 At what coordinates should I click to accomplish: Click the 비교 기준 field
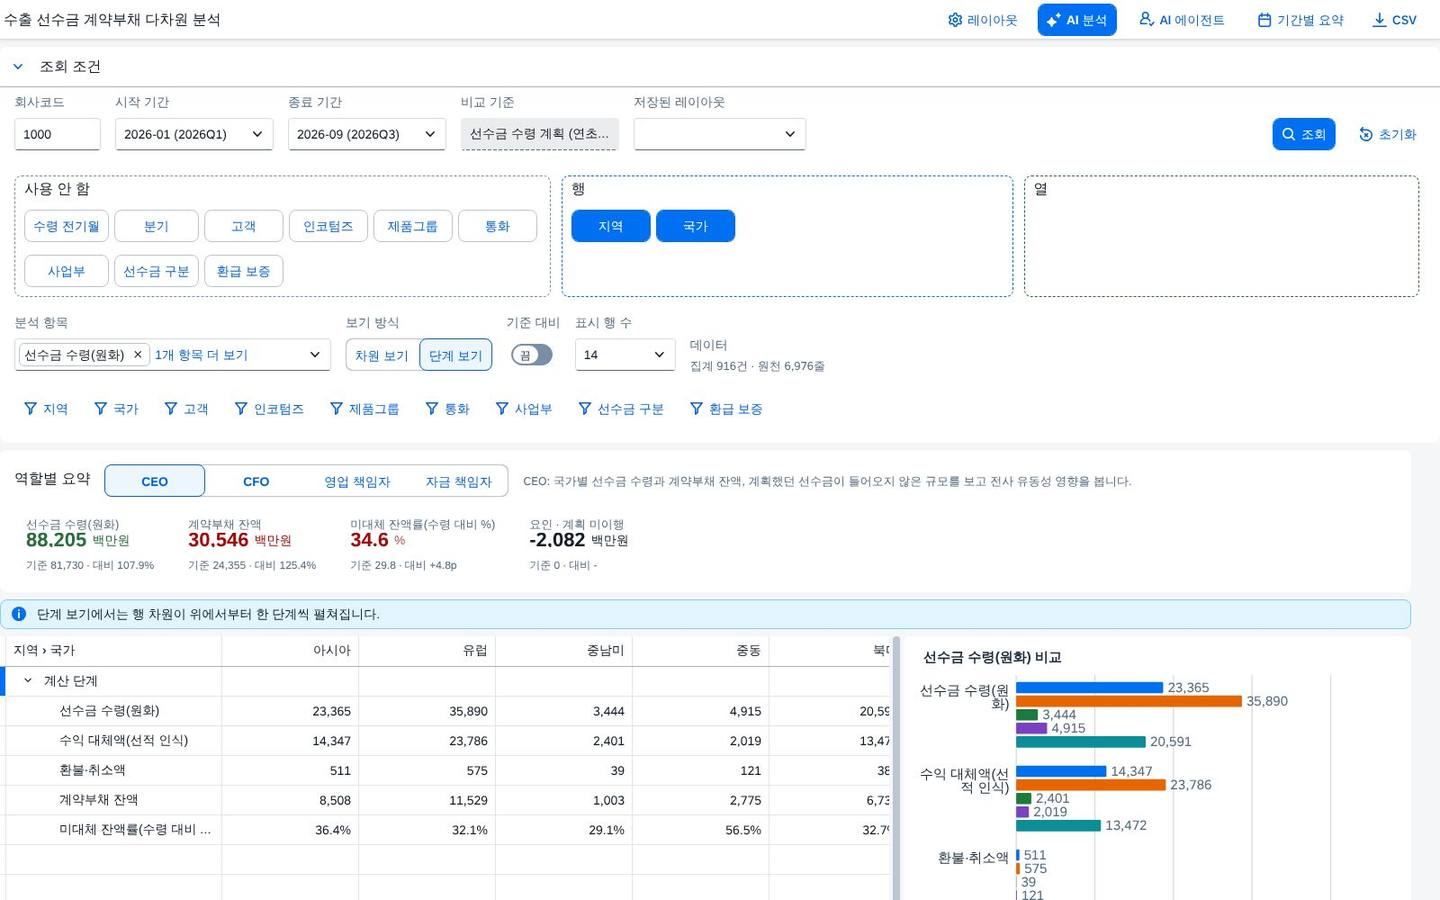coord(540,134)
